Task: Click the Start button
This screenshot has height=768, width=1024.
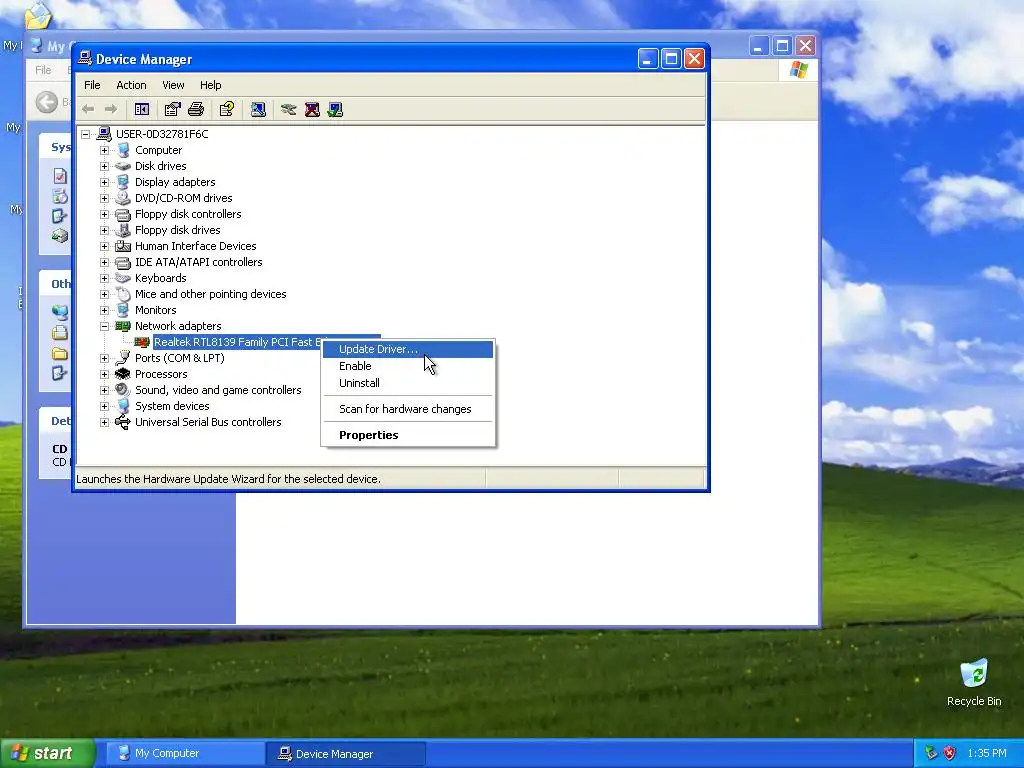Action: coord(48,753)
